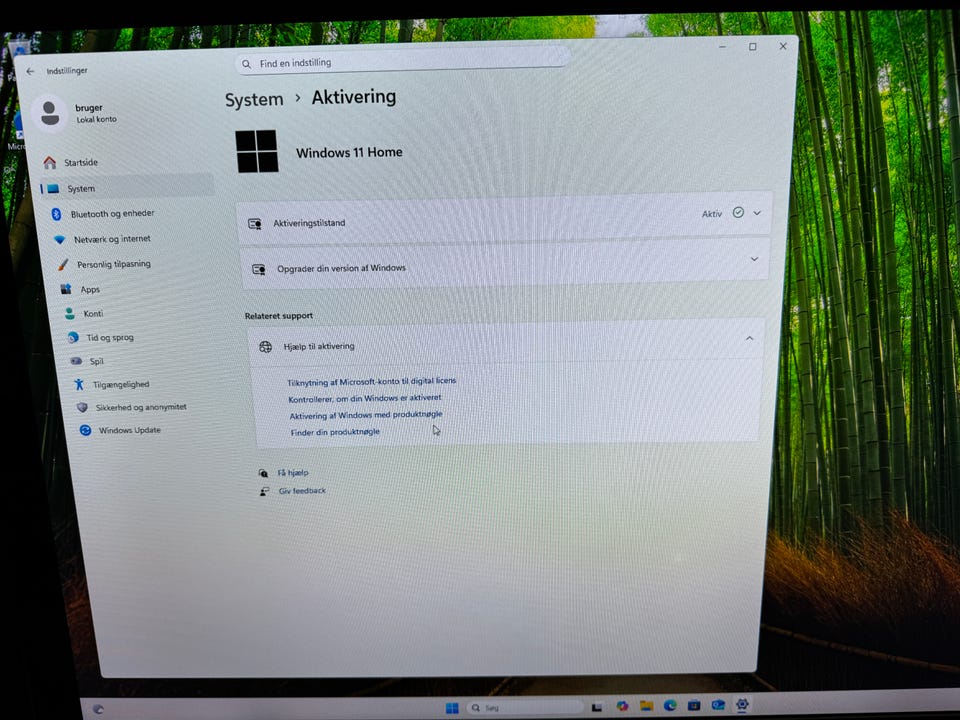Open File Explorer from the taskbar
This screenshot has width=960, height=720.
tap(646, 706)
